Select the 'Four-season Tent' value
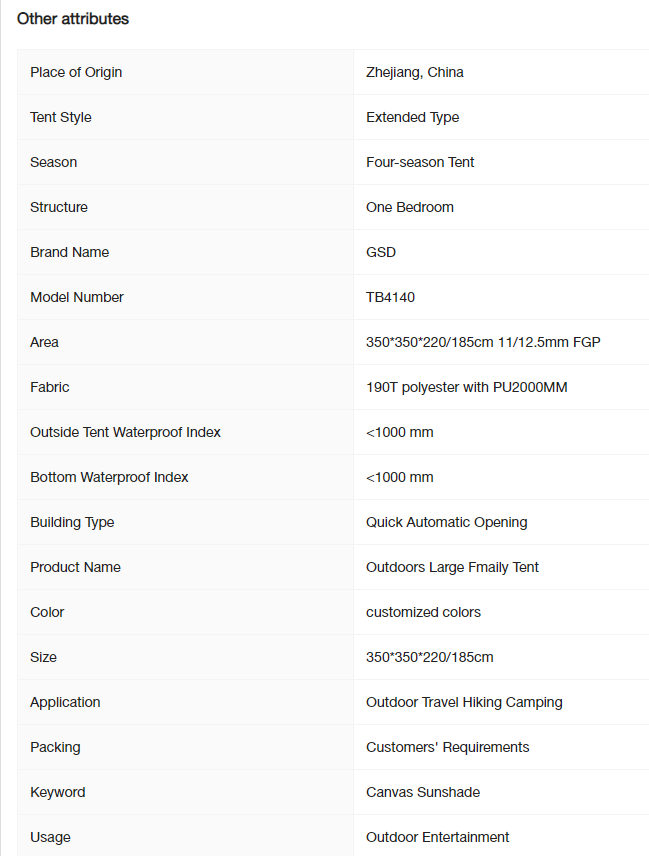 [x=420, y=162]
